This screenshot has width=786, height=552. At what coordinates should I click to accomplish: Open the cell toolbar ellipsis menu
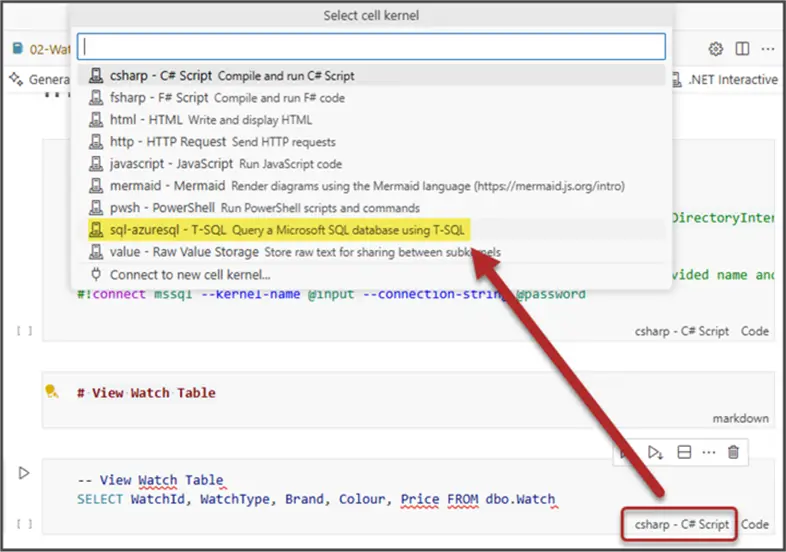pyautogui.click(x=709, y=453)
